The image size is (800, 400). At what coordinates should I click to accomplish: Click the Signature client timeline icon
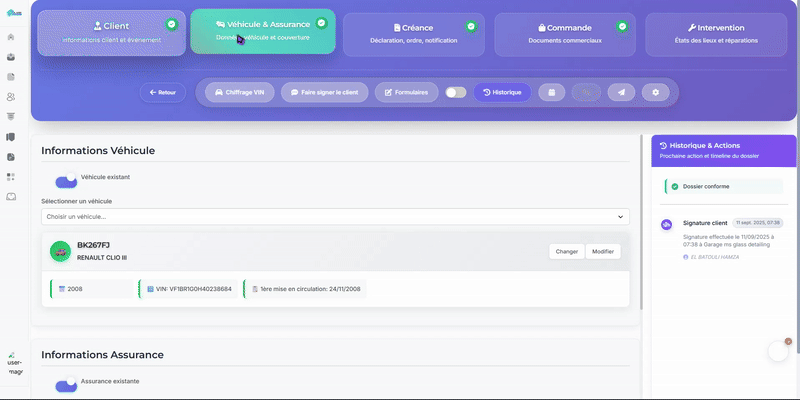[666, 225]
